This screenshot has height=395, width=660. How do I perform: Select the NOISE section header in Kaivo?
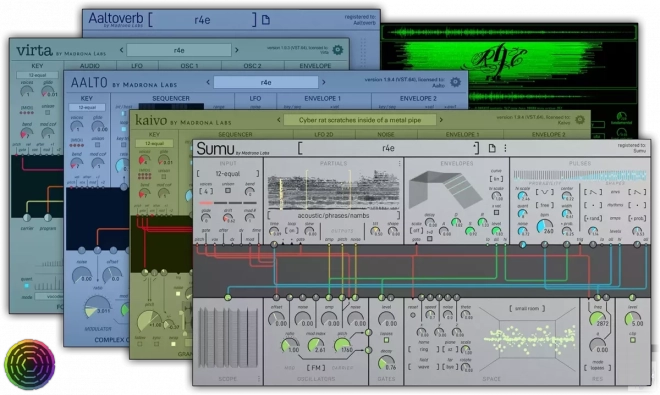tap(386, 135)
